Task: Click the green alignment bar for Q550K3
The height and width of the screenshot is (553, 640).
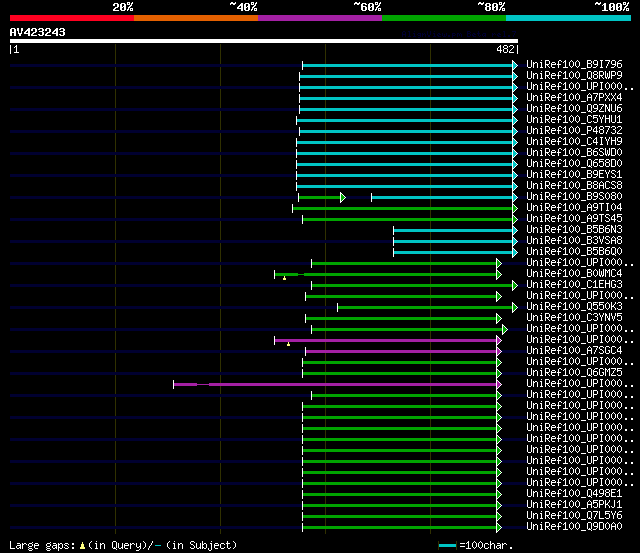Action: point(425,308)
